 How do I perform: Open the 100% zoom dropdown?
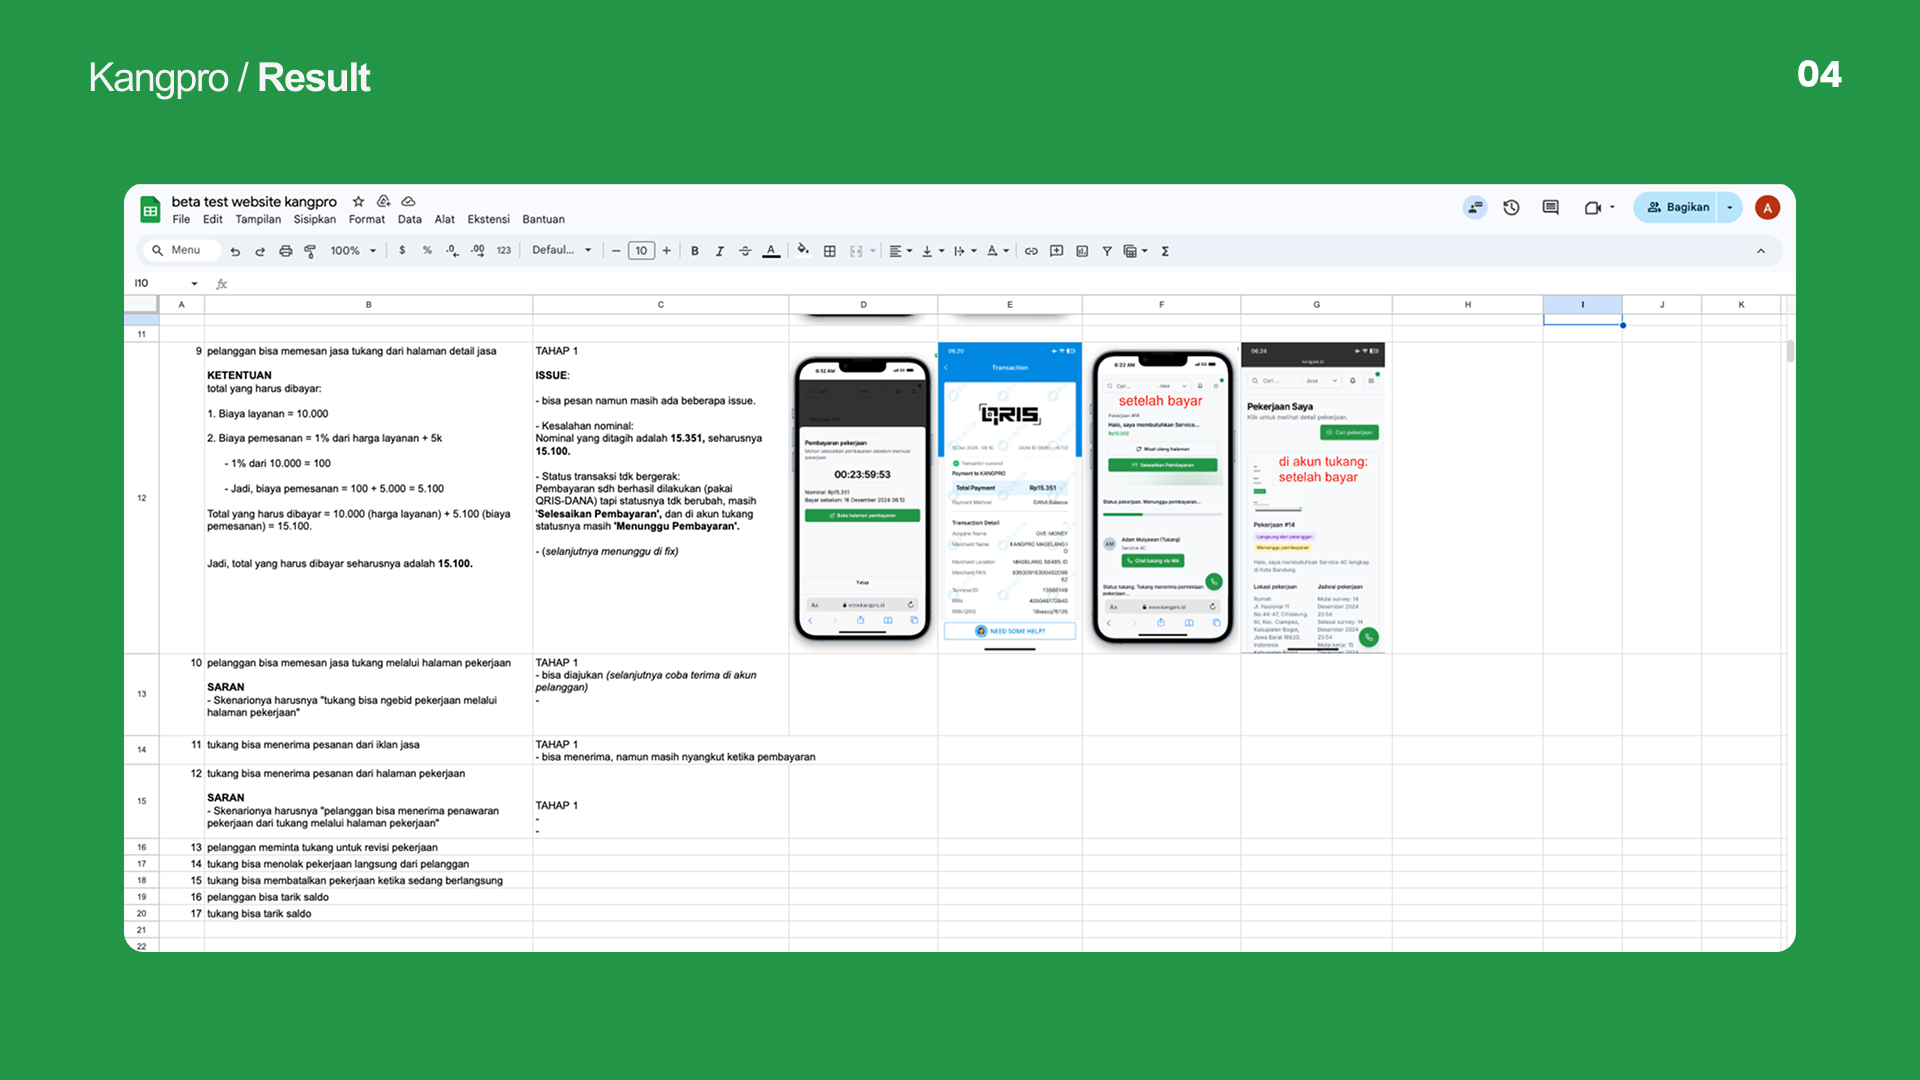[x=353, y=251]
